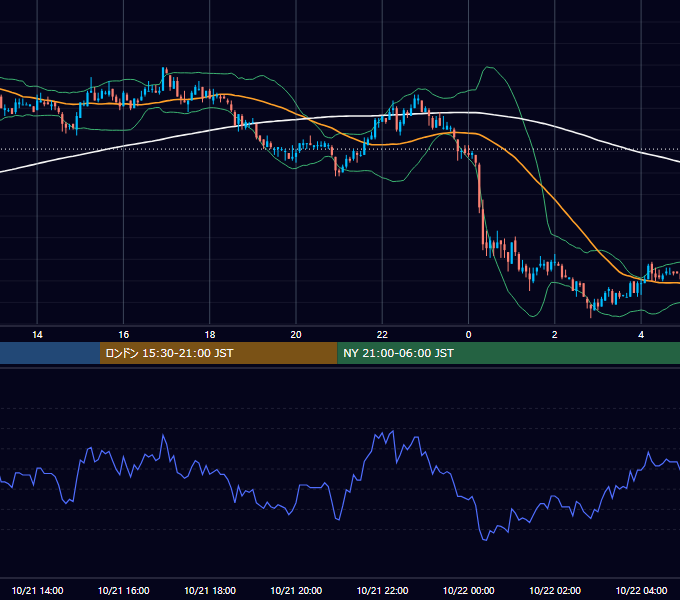
Task: Click the 4 hour label on chart axis
Action: click(641, 335)
